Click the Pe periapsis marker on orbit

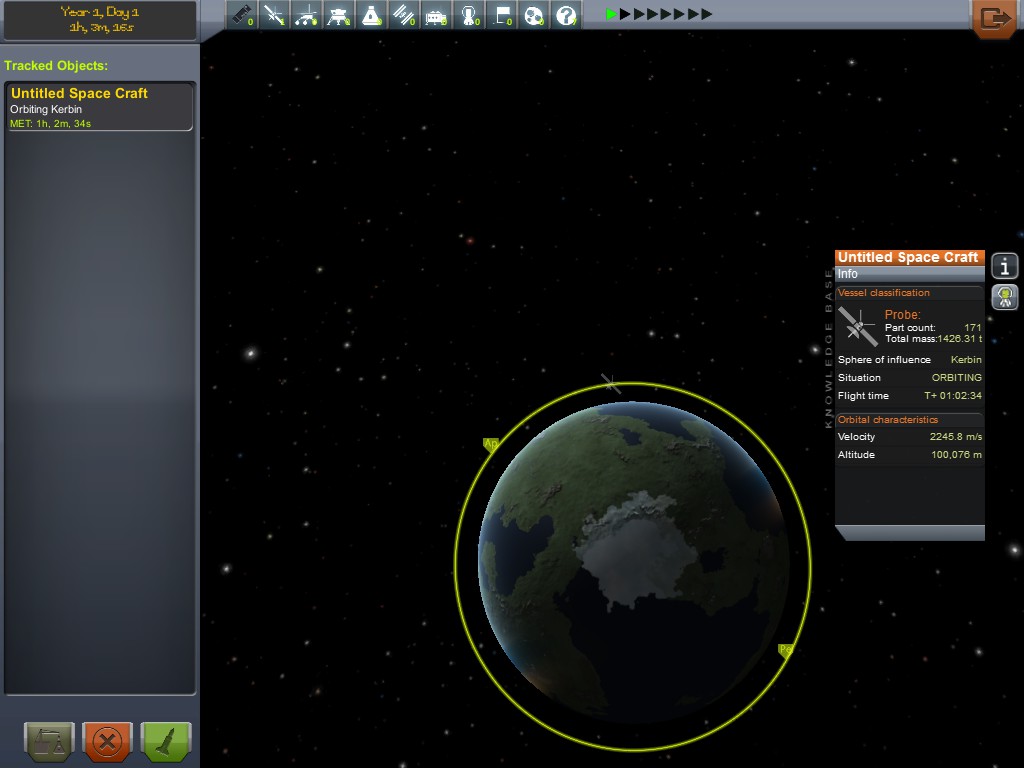786,649
